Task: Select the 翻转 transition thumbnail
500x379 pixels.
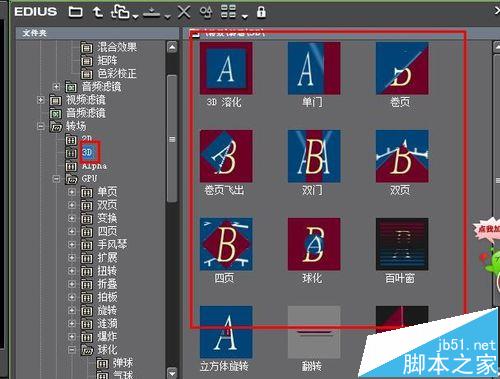Action: (314, 332)
